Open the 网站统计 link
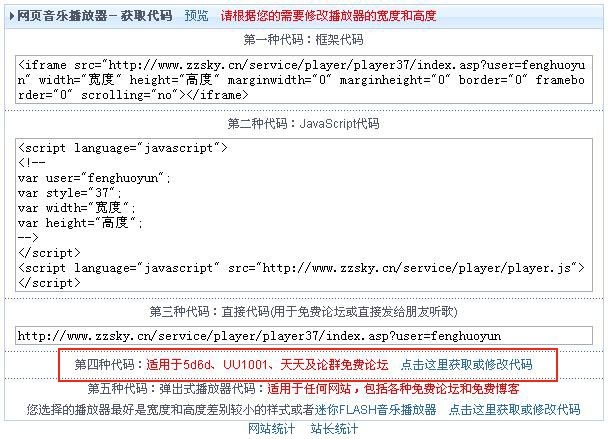609x439 pixels. click(271, 429)
